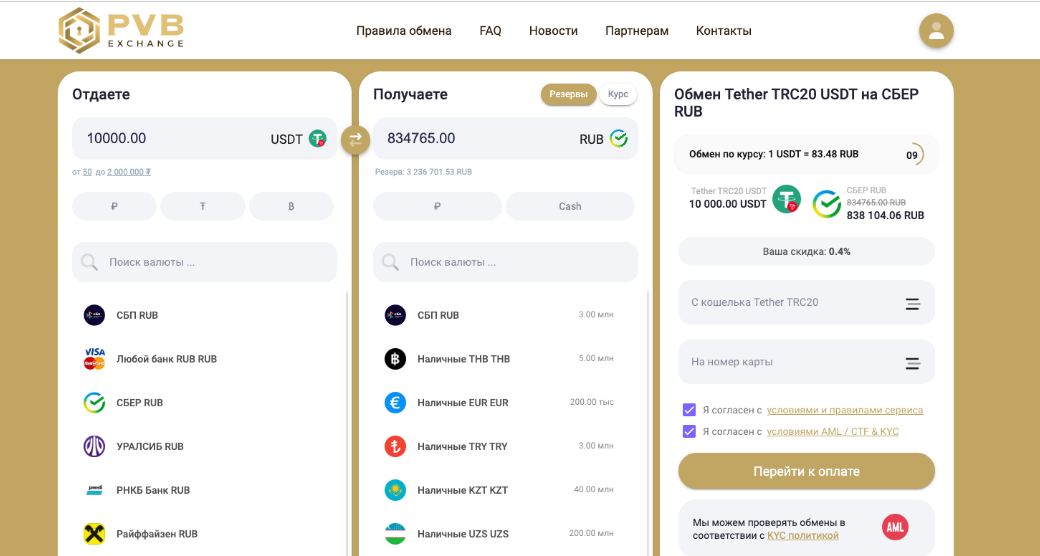Click the СБП RUB icon in Отдаете list
The width and height of the screenshot is (1040, 556).
(x=94, y=315)
